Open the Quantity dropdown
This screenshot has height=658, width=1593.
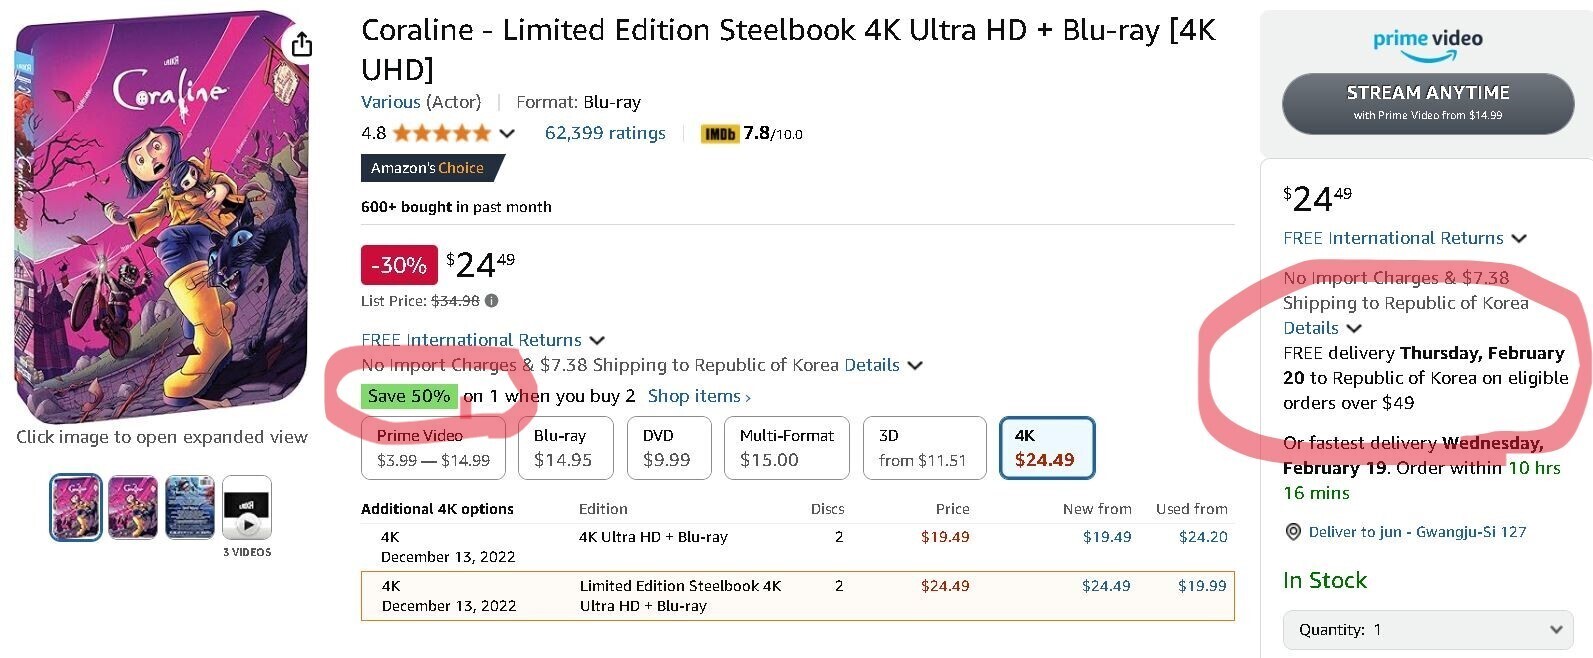click(x=1428, y=629)
